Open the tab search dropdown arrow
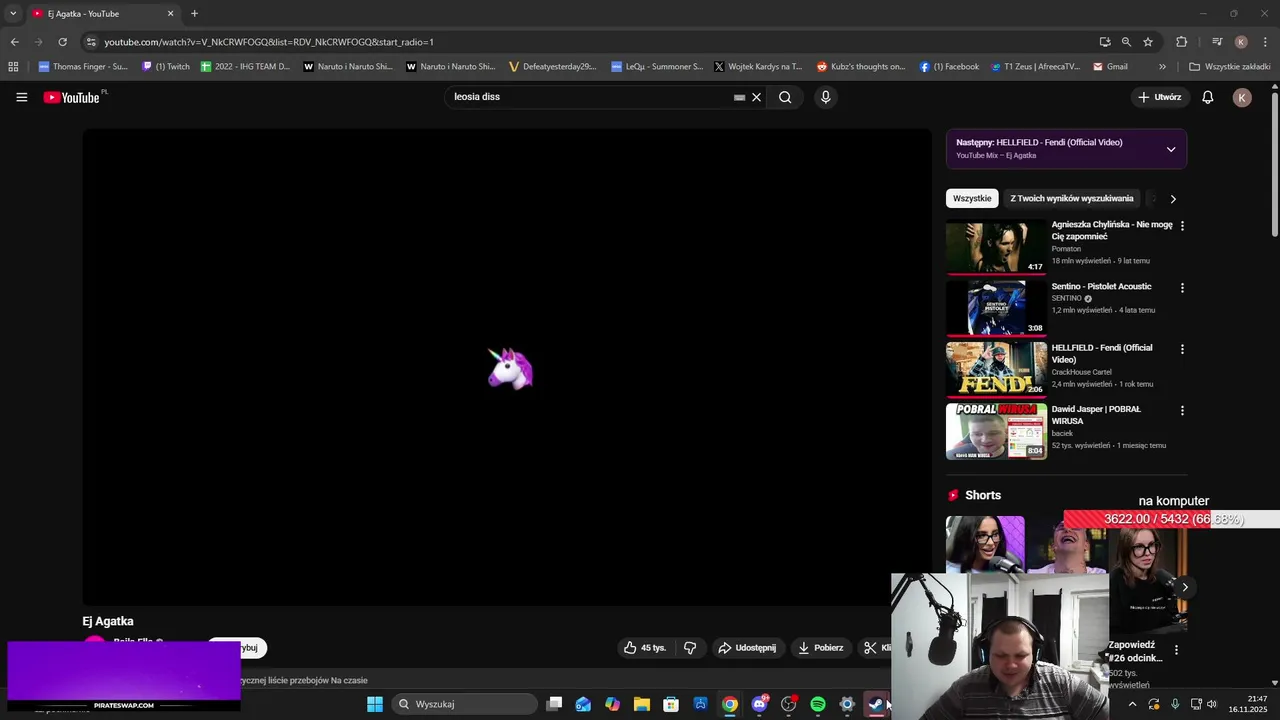The width and height of the screenshot is (1280, 720). (x=13, y=14)
